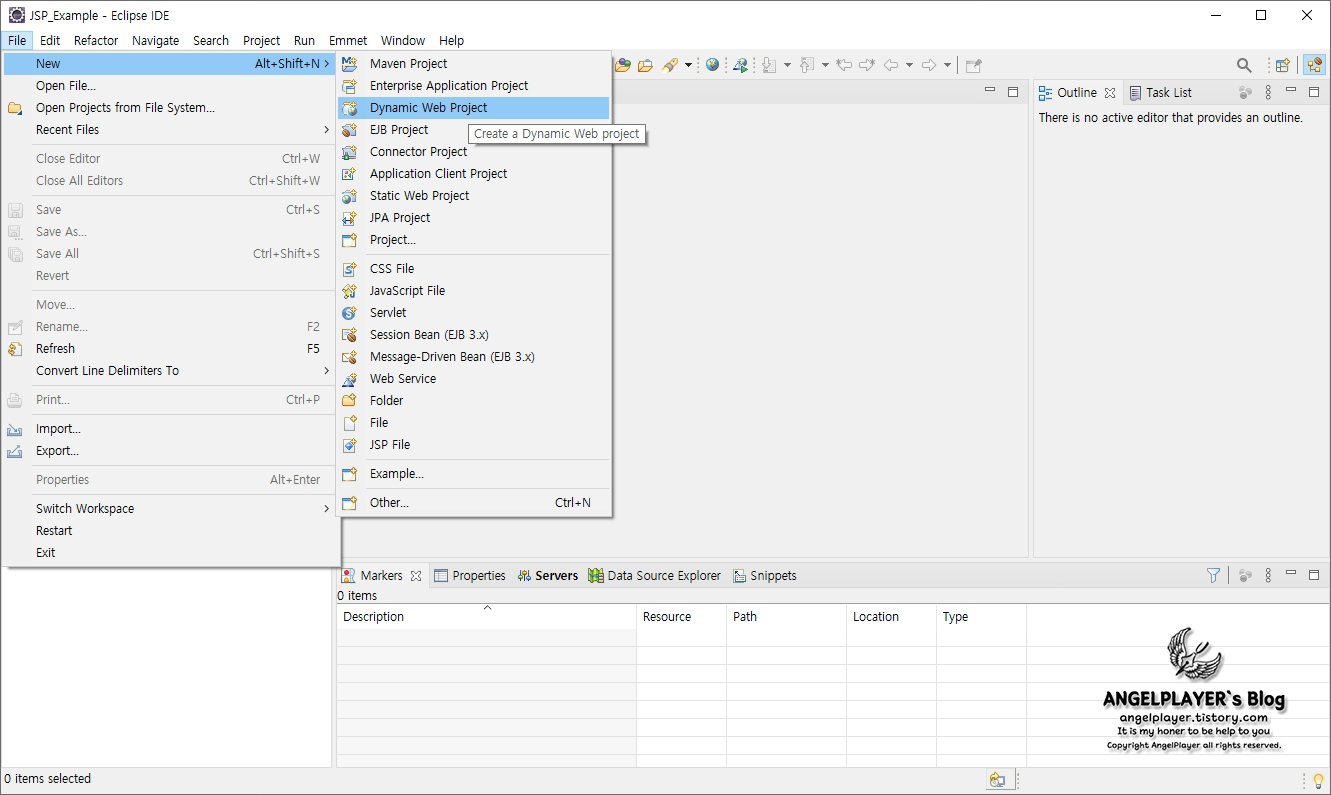Open Forward history dropdown arrow
1331x795 pixels.
[x=947, y=65]
